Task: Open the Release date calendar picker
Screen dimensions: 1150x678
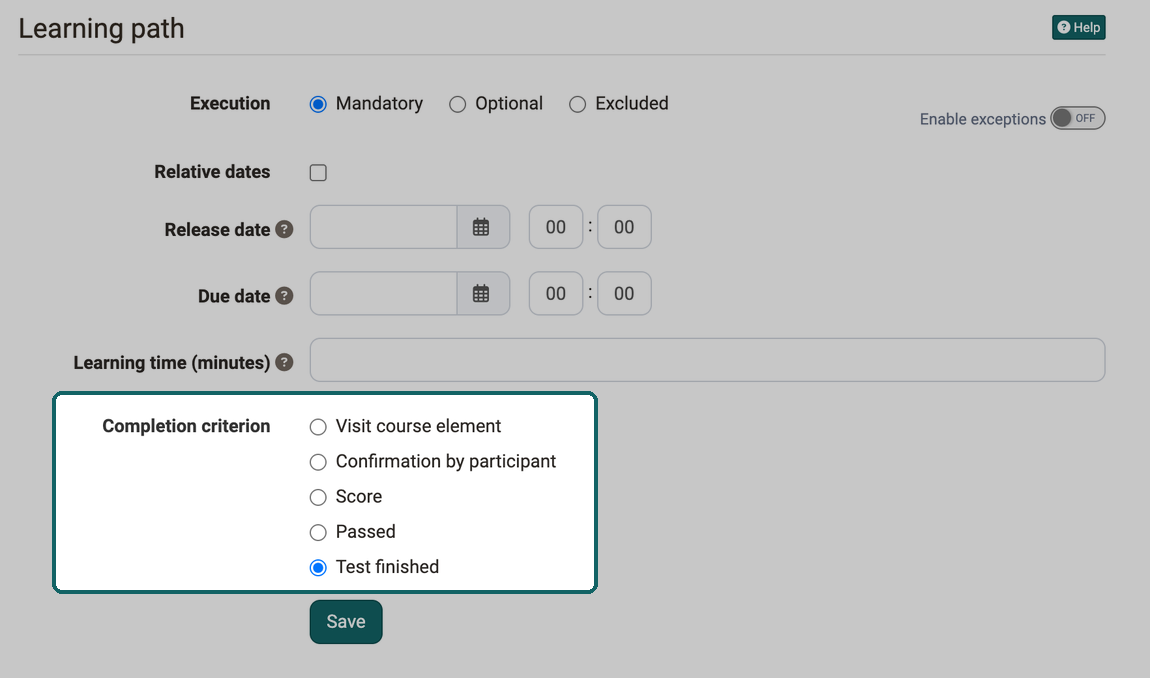Action: point(483,227)
